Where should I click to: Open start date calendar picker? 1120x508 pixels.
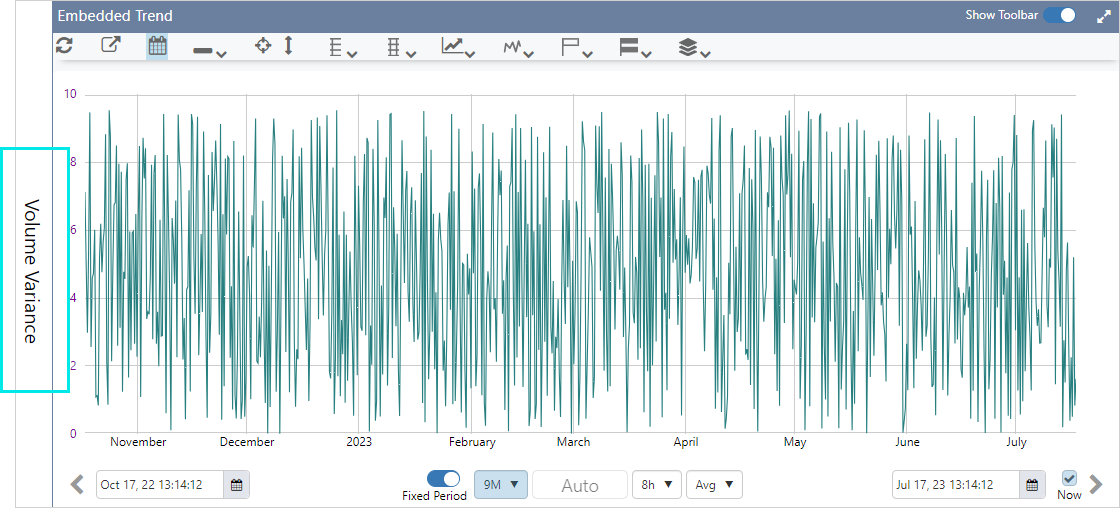(x=237, y=485)
